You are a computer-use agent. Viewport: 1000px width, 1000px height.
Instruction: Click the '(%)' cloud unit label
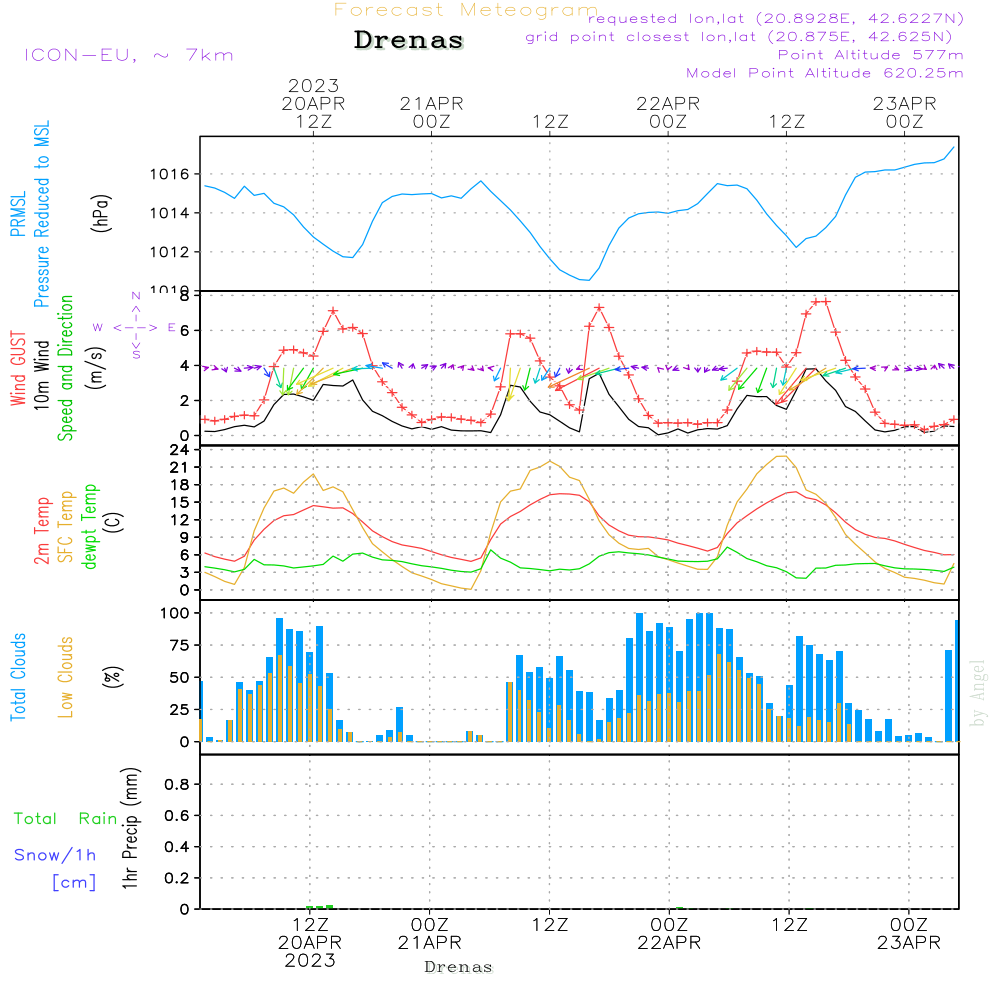tap(112, 677)
